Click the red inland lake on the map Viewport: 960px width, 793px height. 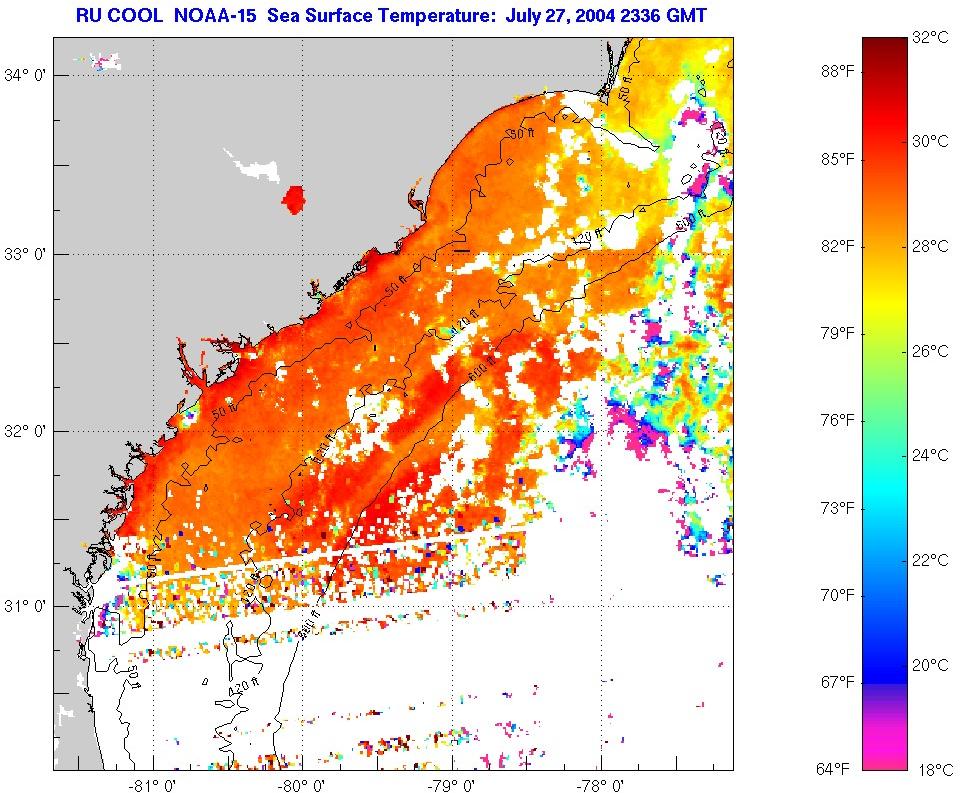293,200
